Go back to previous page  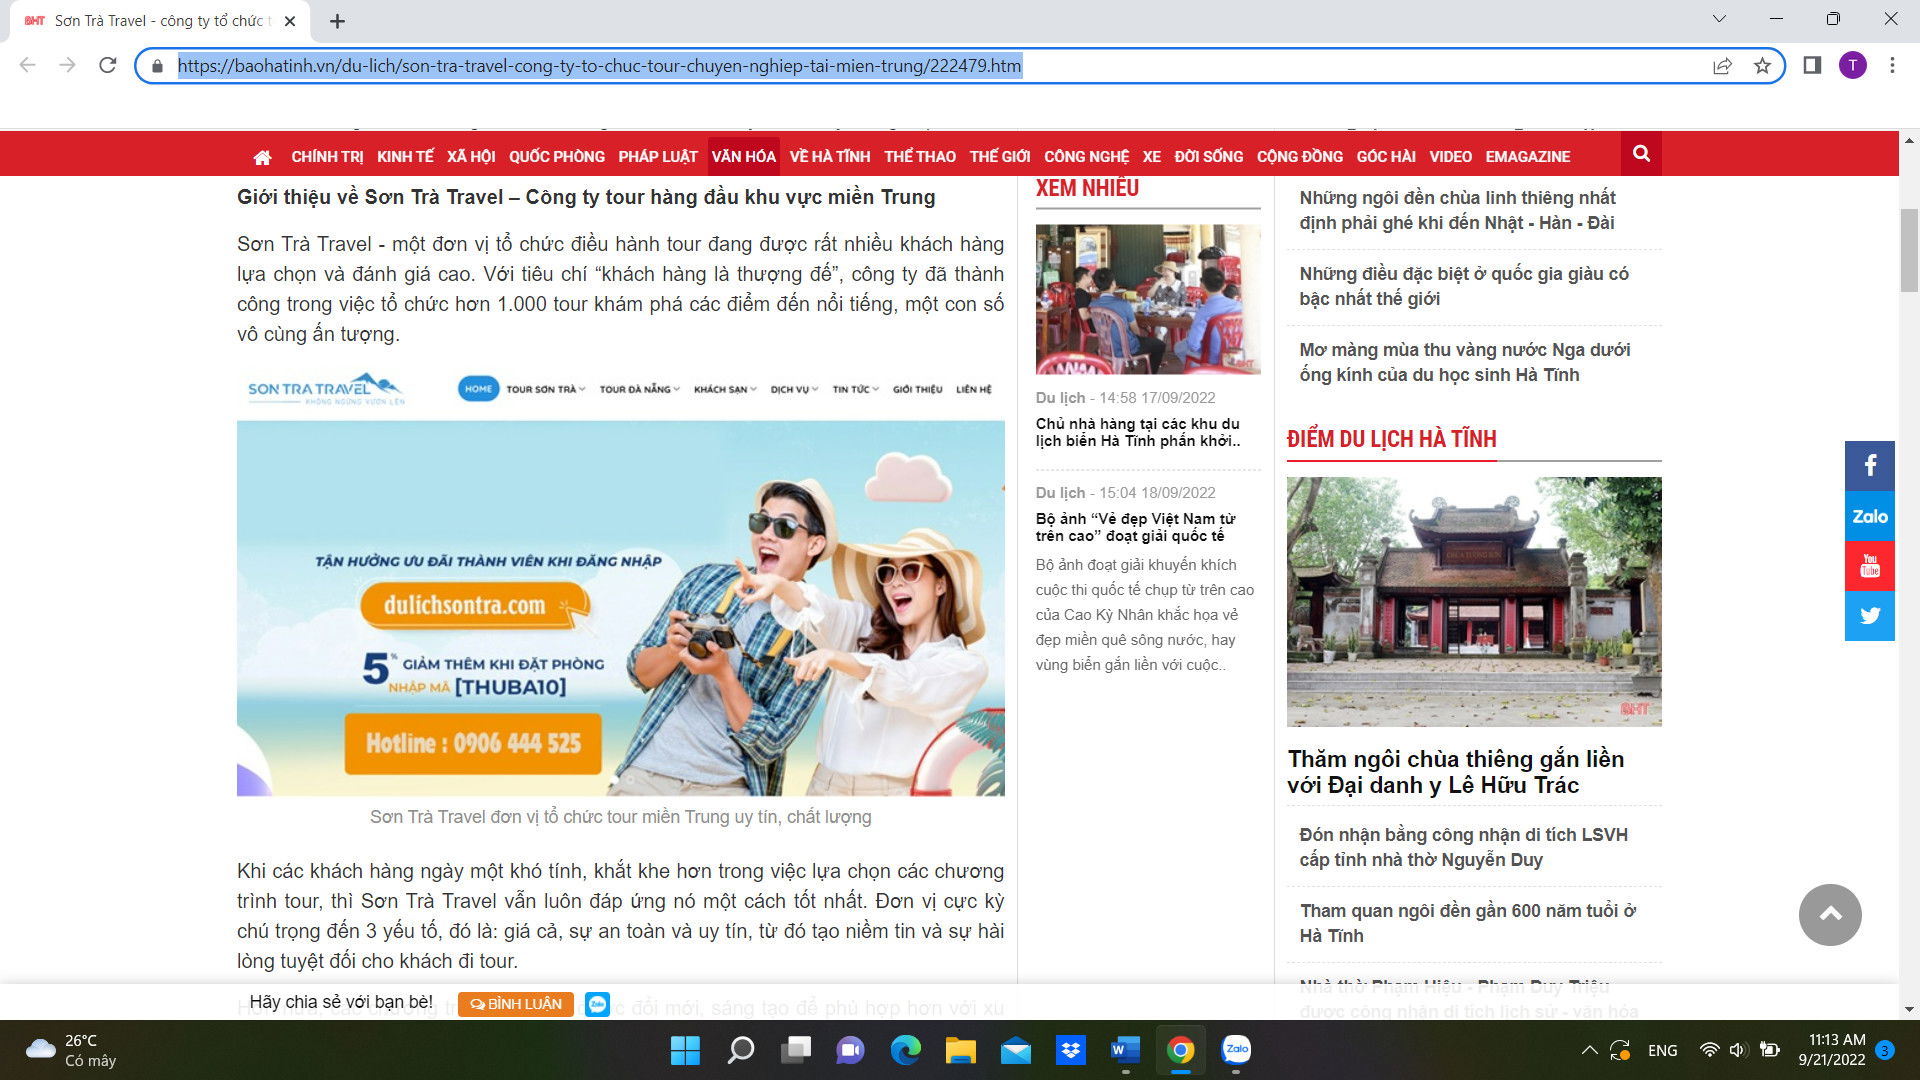tap(27, 65)
